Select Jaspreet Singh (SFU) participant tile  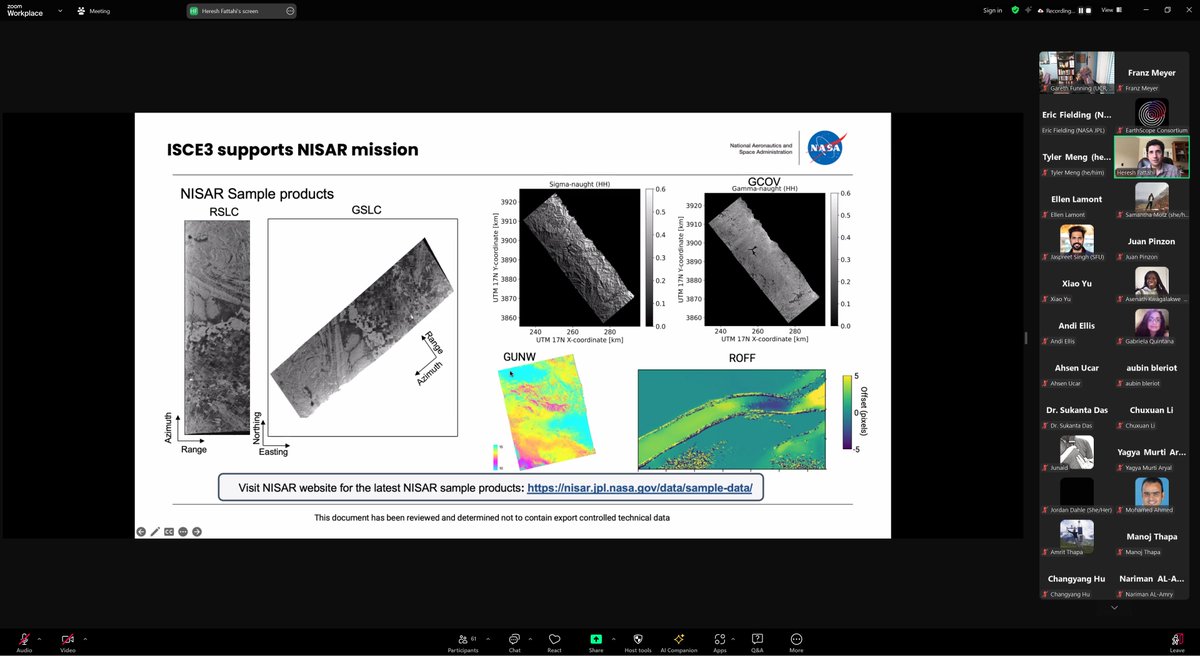1076,242
